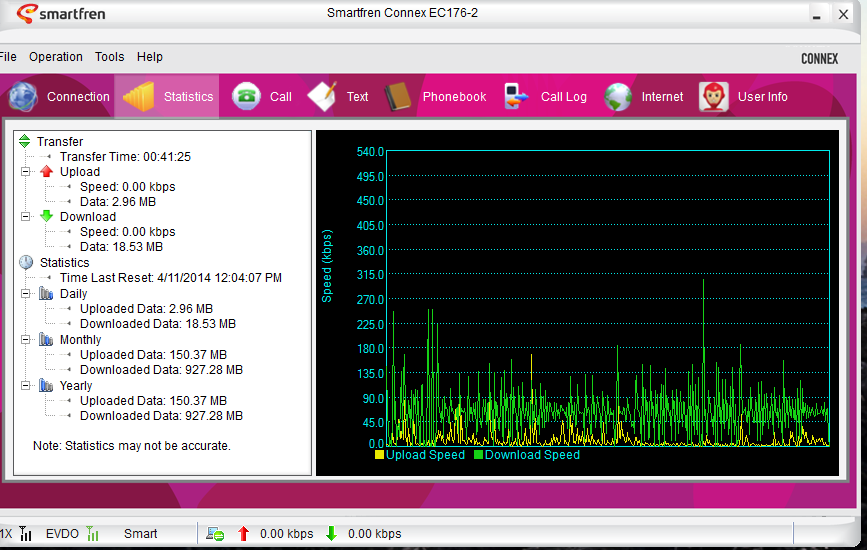Select Daily Downloaded Data: 18.53 MB row

tap(158, 323)
